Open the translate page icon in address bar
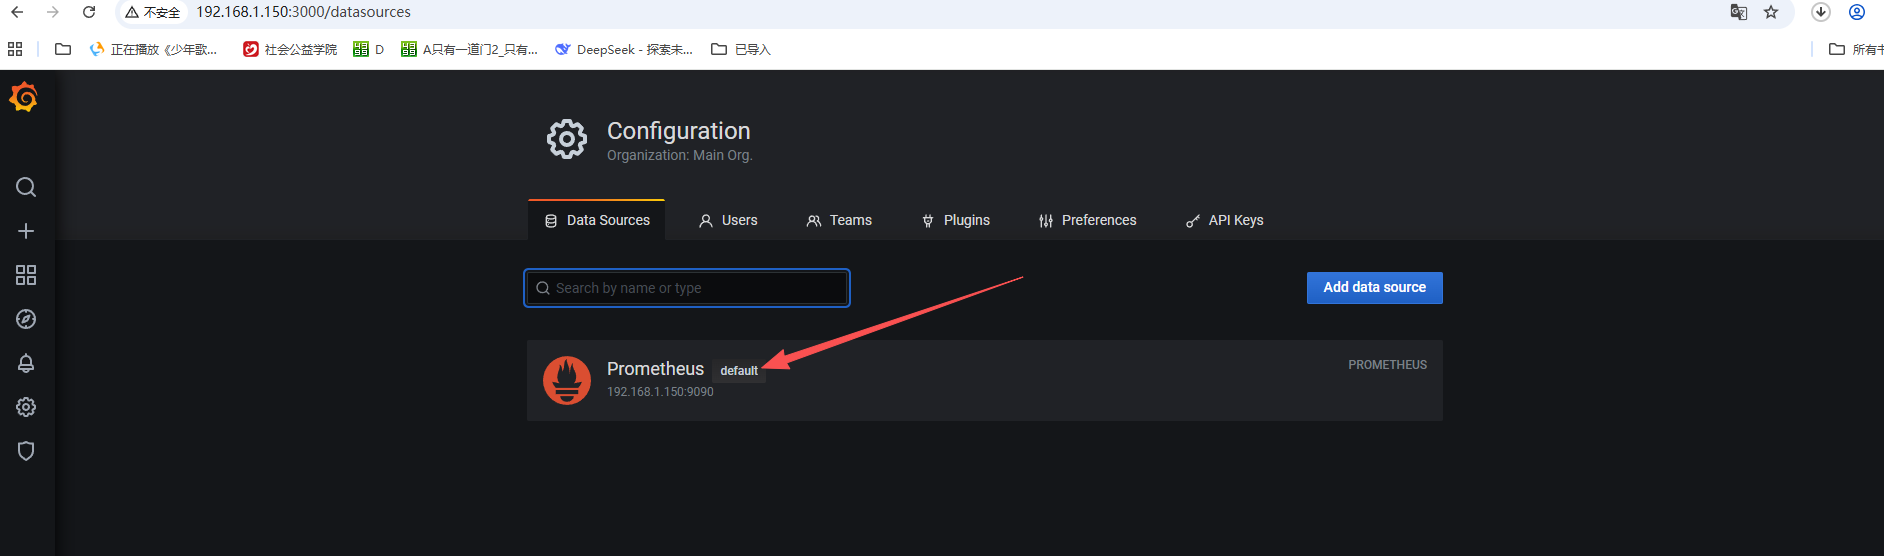This screenshot has width=1884, height=556. 1739,12
